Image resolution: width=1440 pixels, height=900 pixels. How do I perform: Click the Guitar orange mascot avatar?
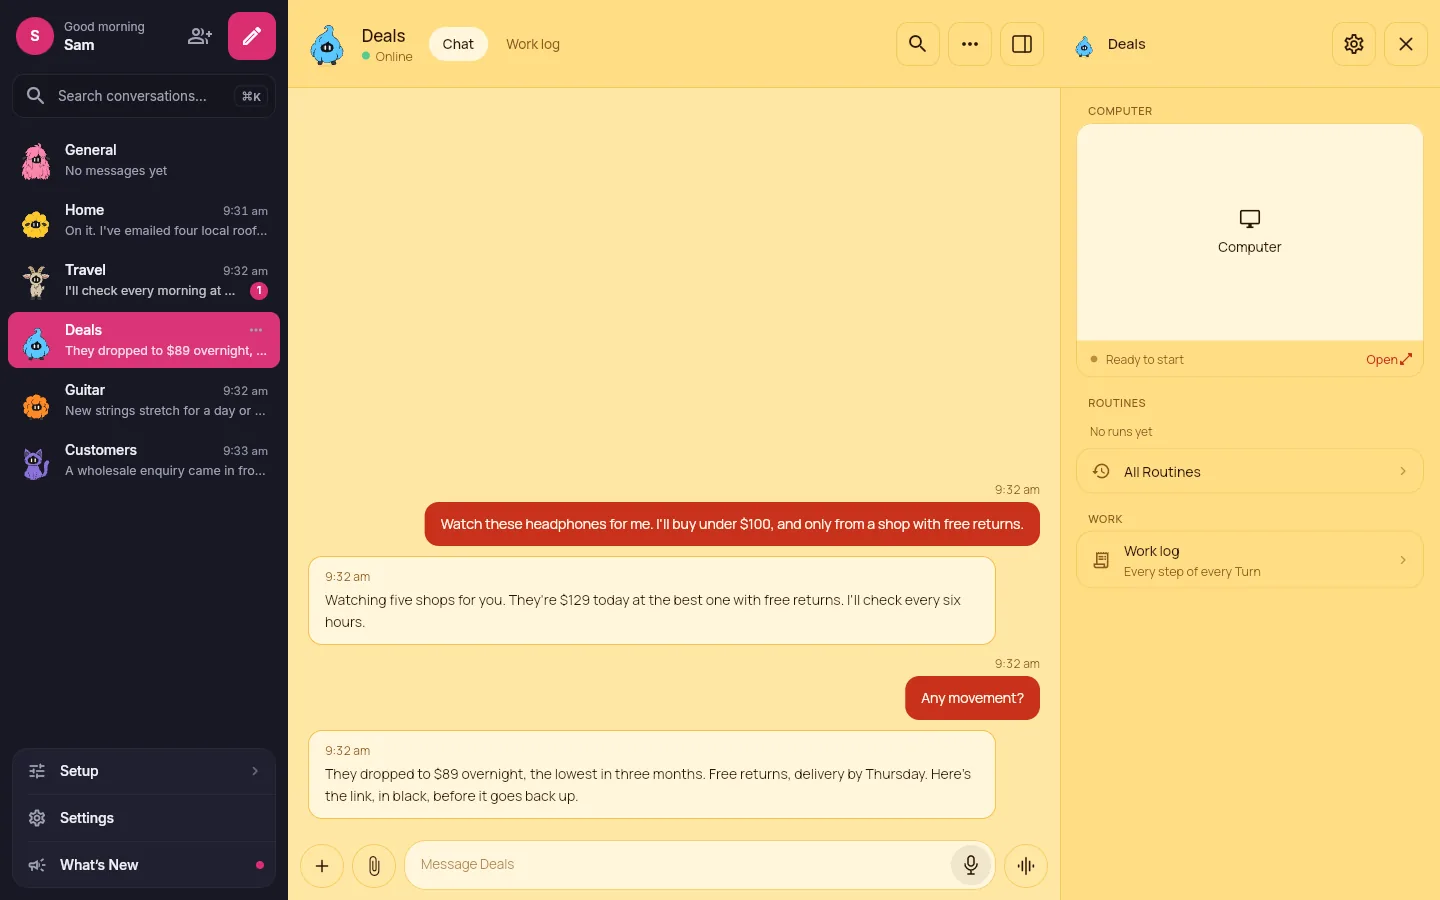tap(36, 405)
